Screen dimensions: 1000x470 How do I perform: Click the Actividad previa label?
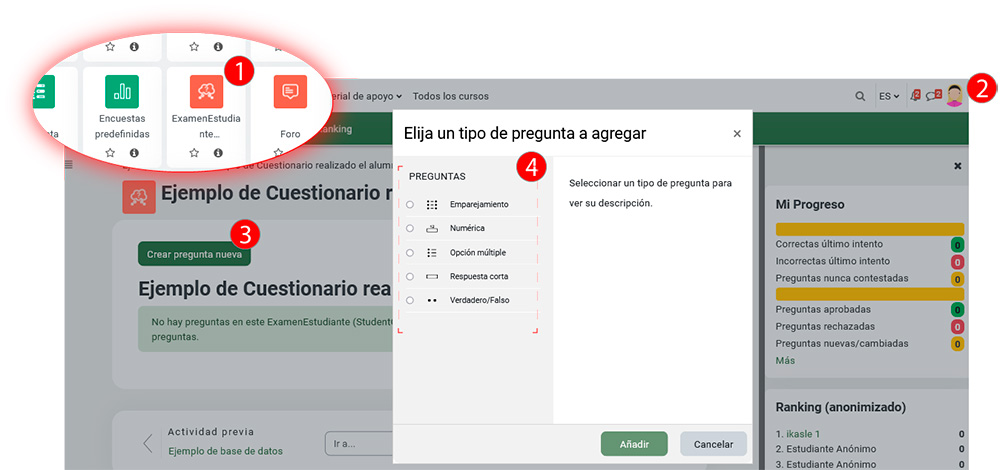click(210, 432)
